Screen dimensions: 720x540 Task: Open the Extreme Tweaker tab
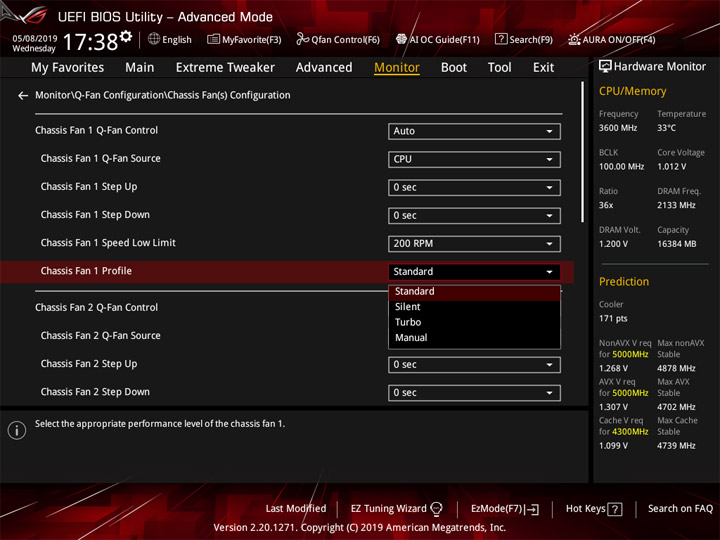pyautogui.click(x=225, y=68)
